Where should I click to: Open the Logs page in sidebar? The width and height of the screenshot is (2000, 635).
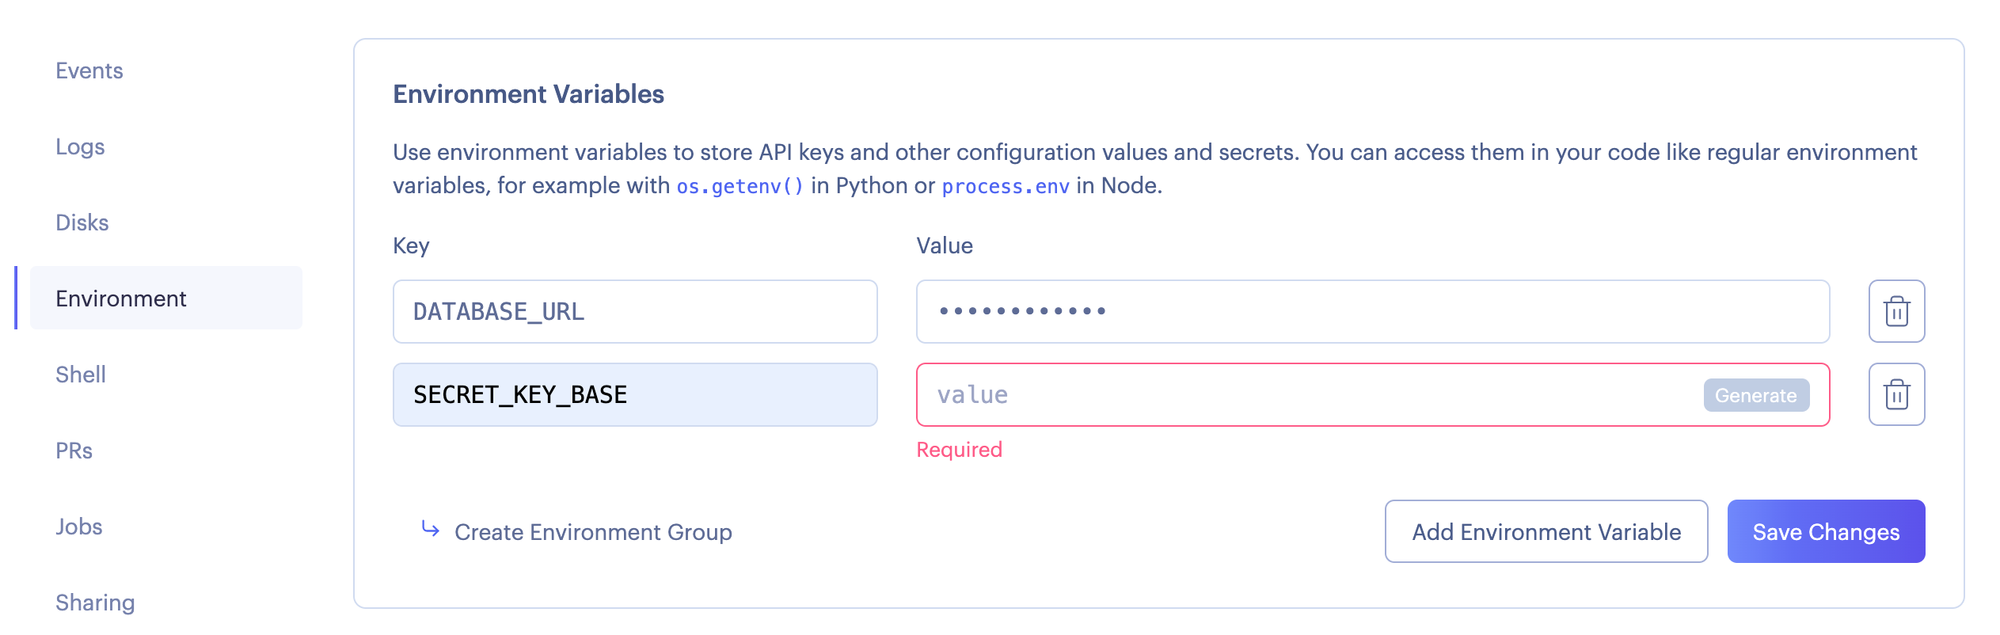(80, 147)
